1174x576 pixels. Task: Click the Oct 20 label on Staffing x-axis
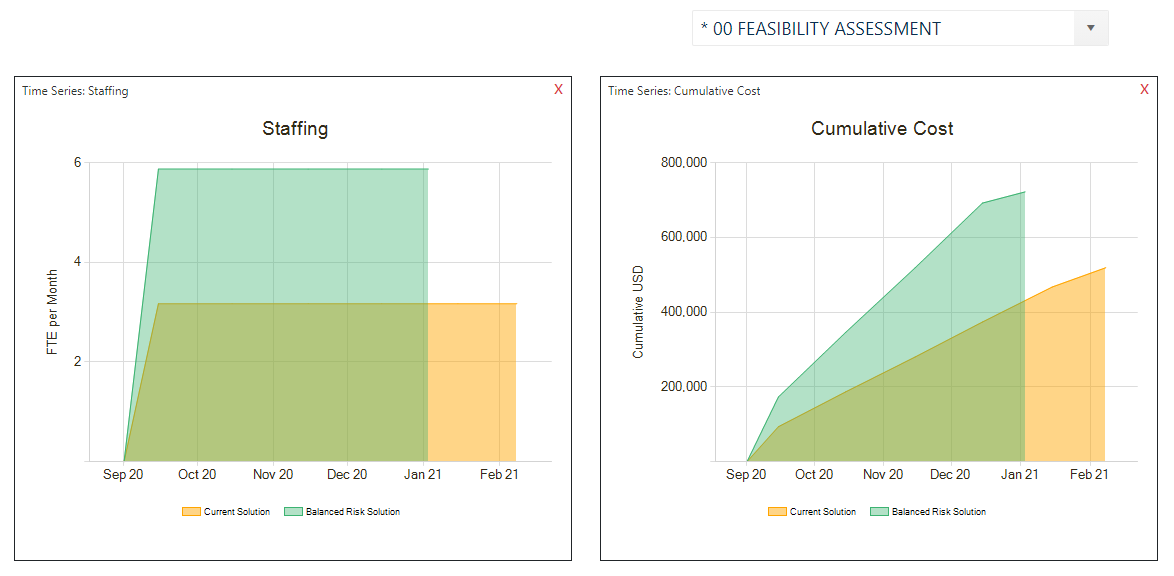(x=197, y=475)
